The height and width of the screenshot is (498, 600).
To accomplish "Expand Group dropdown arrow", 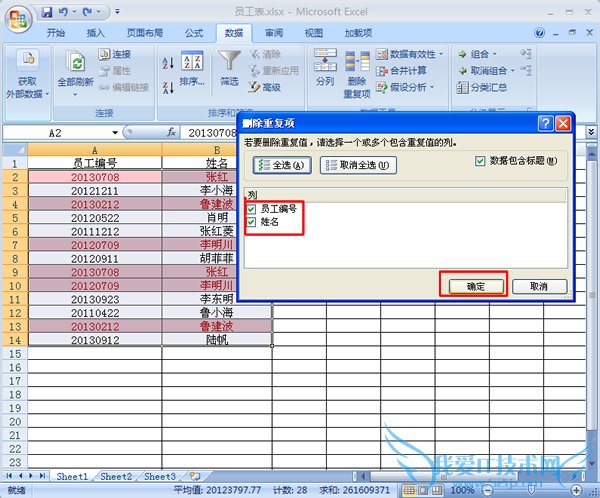I will coord(494,54).
